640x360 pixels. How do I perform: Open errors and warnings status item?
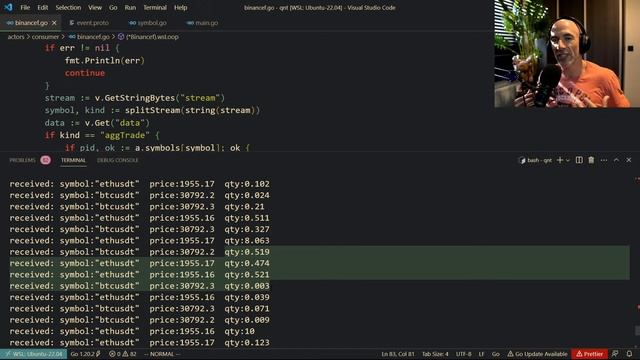(x=122, y=354)
